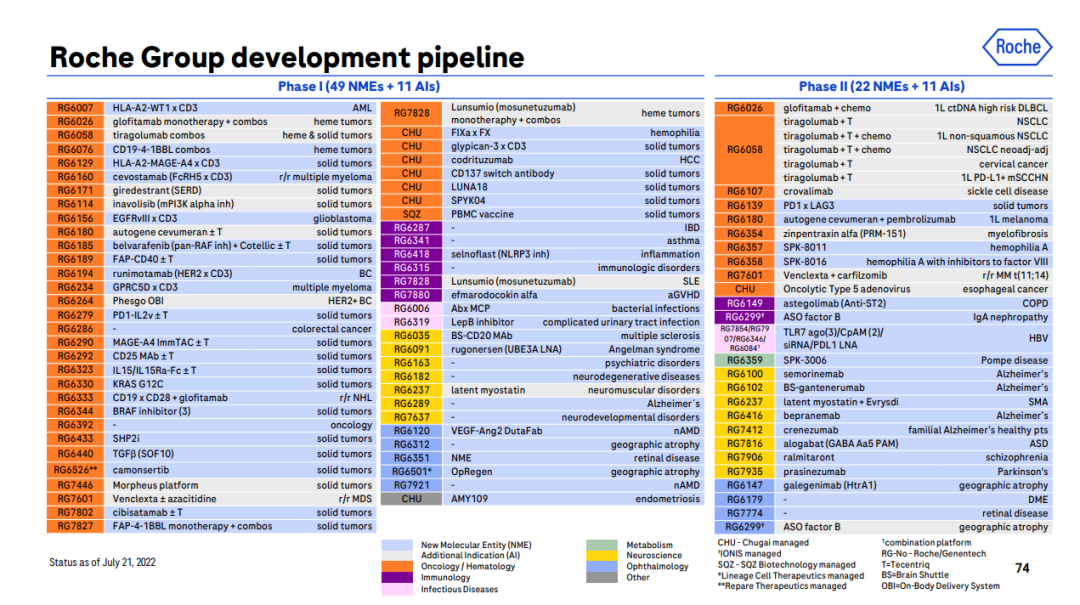1080x605 pixels.
Task: Click 'cevostamab (FcRH5 x CD3)' entry
Action: pos(172,177)
